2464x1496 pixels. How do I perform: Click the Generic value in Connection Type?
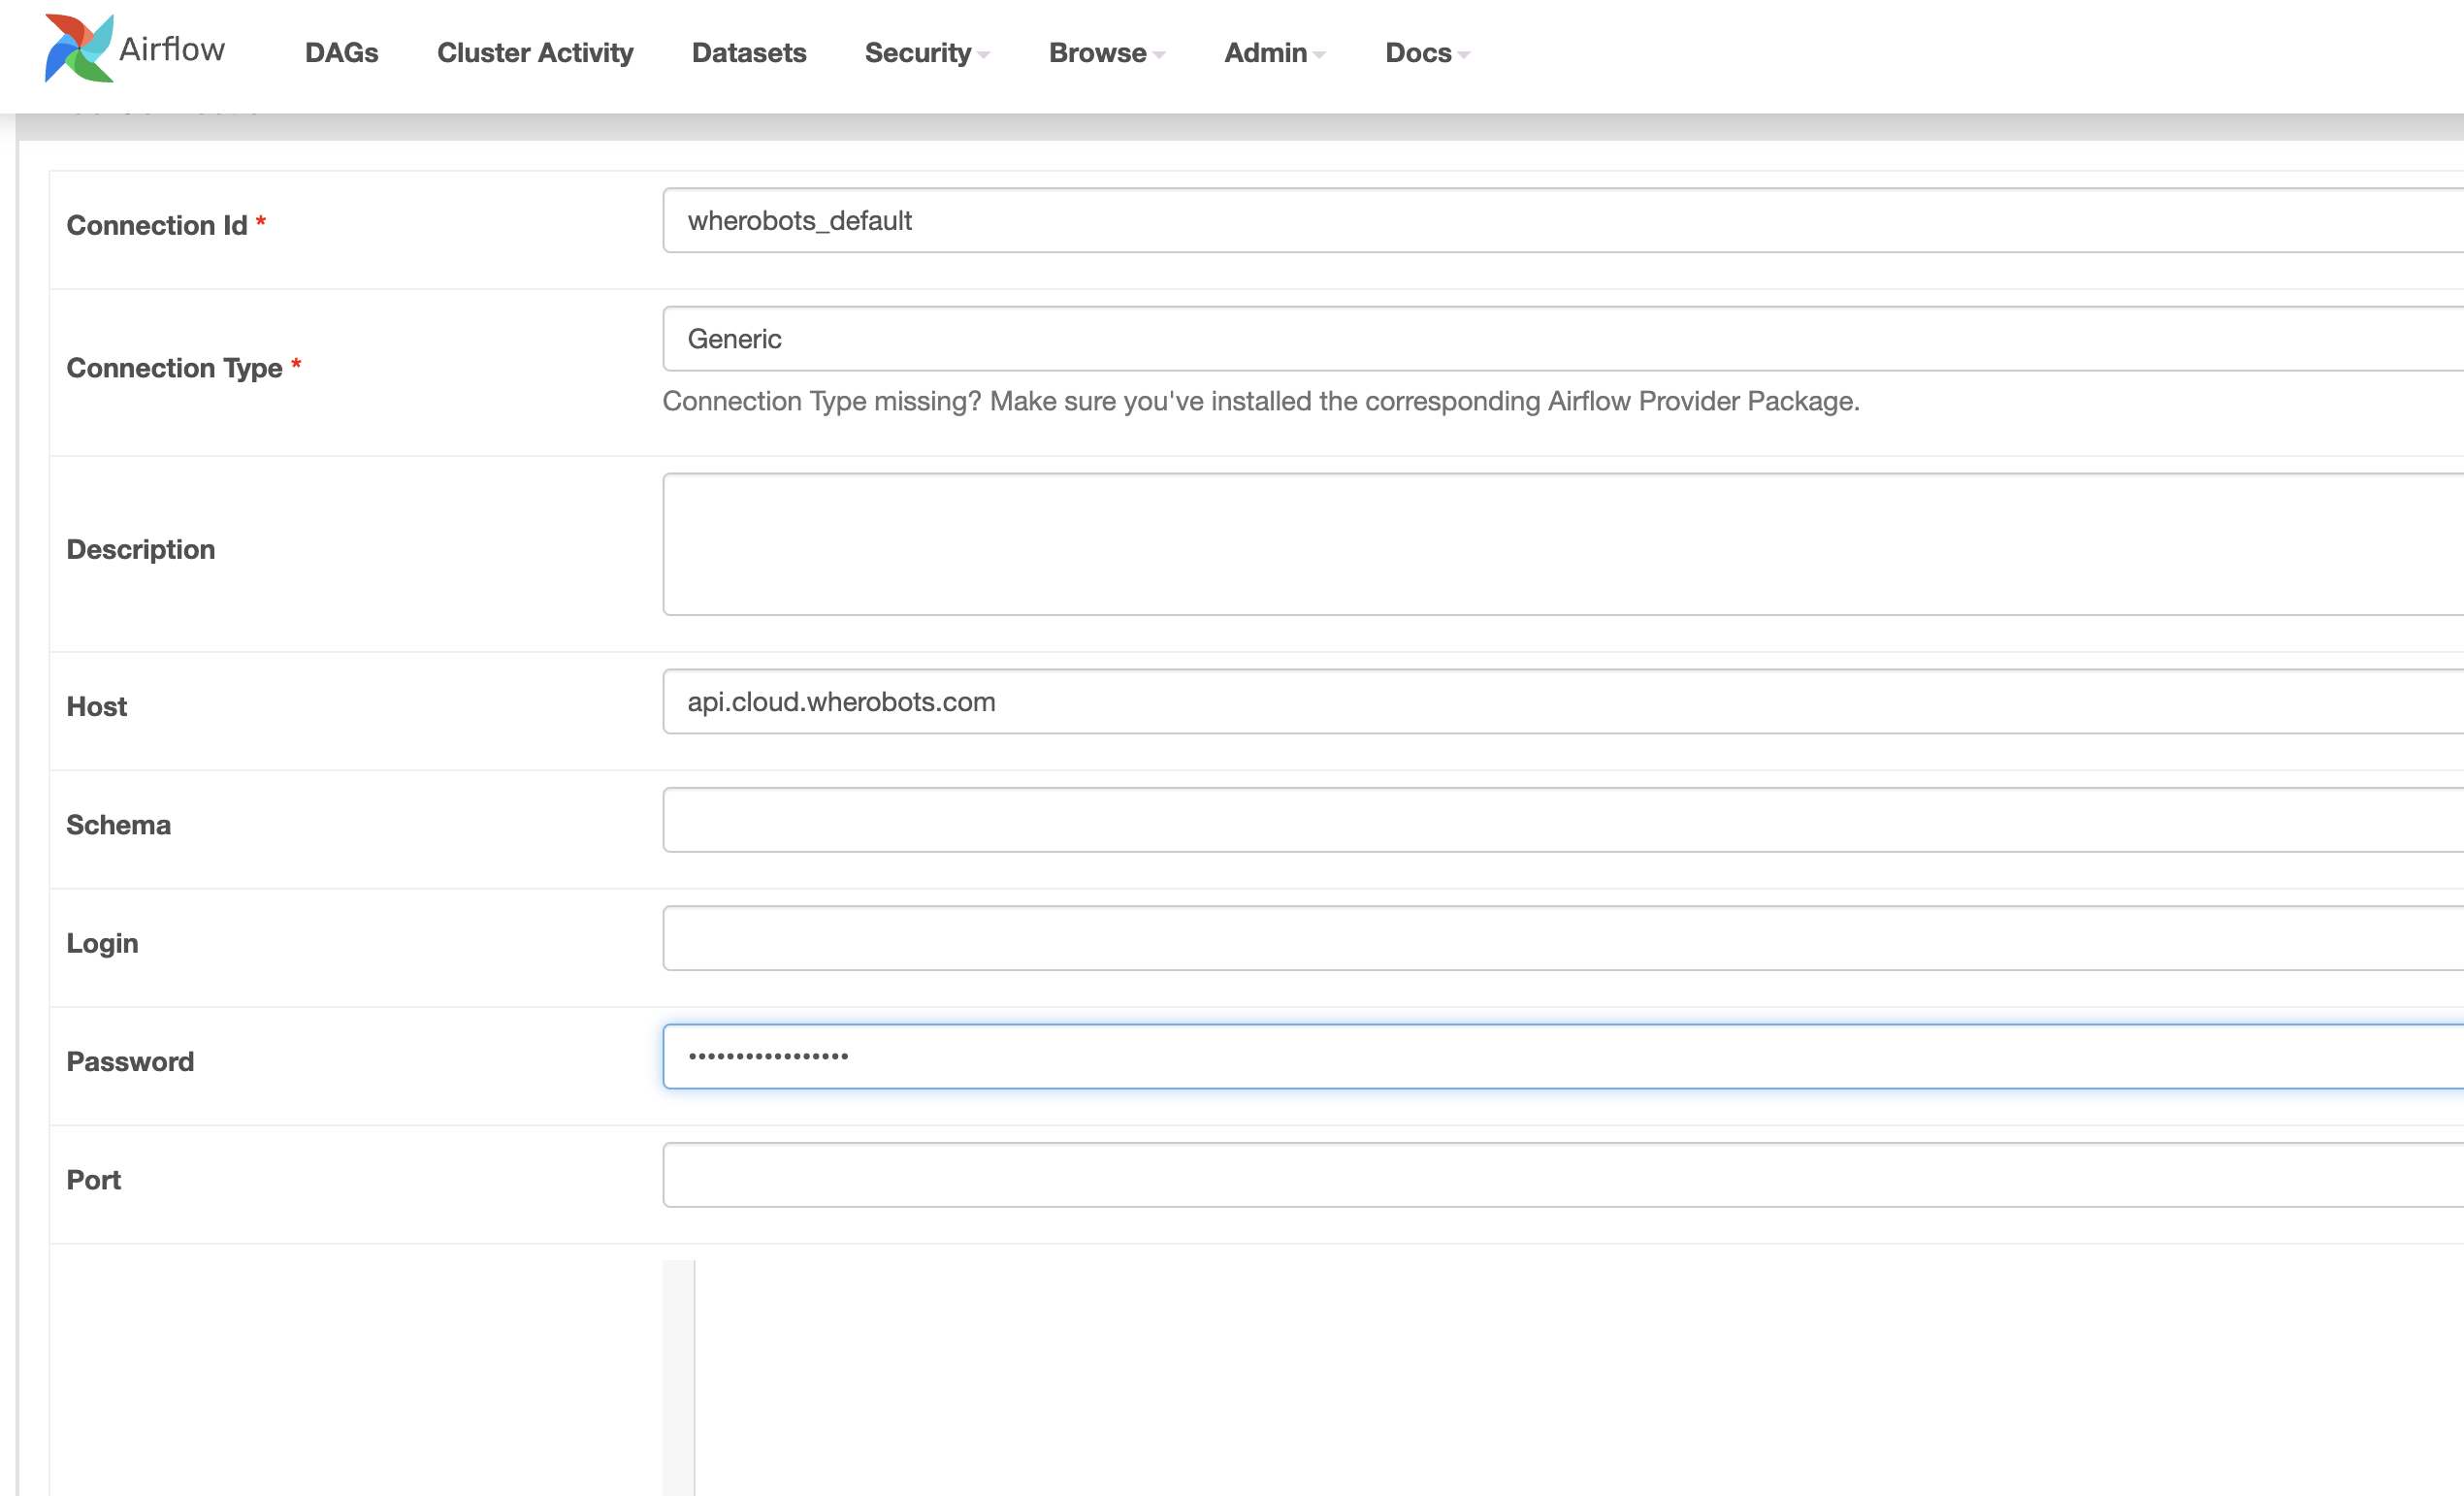(733, 338)
